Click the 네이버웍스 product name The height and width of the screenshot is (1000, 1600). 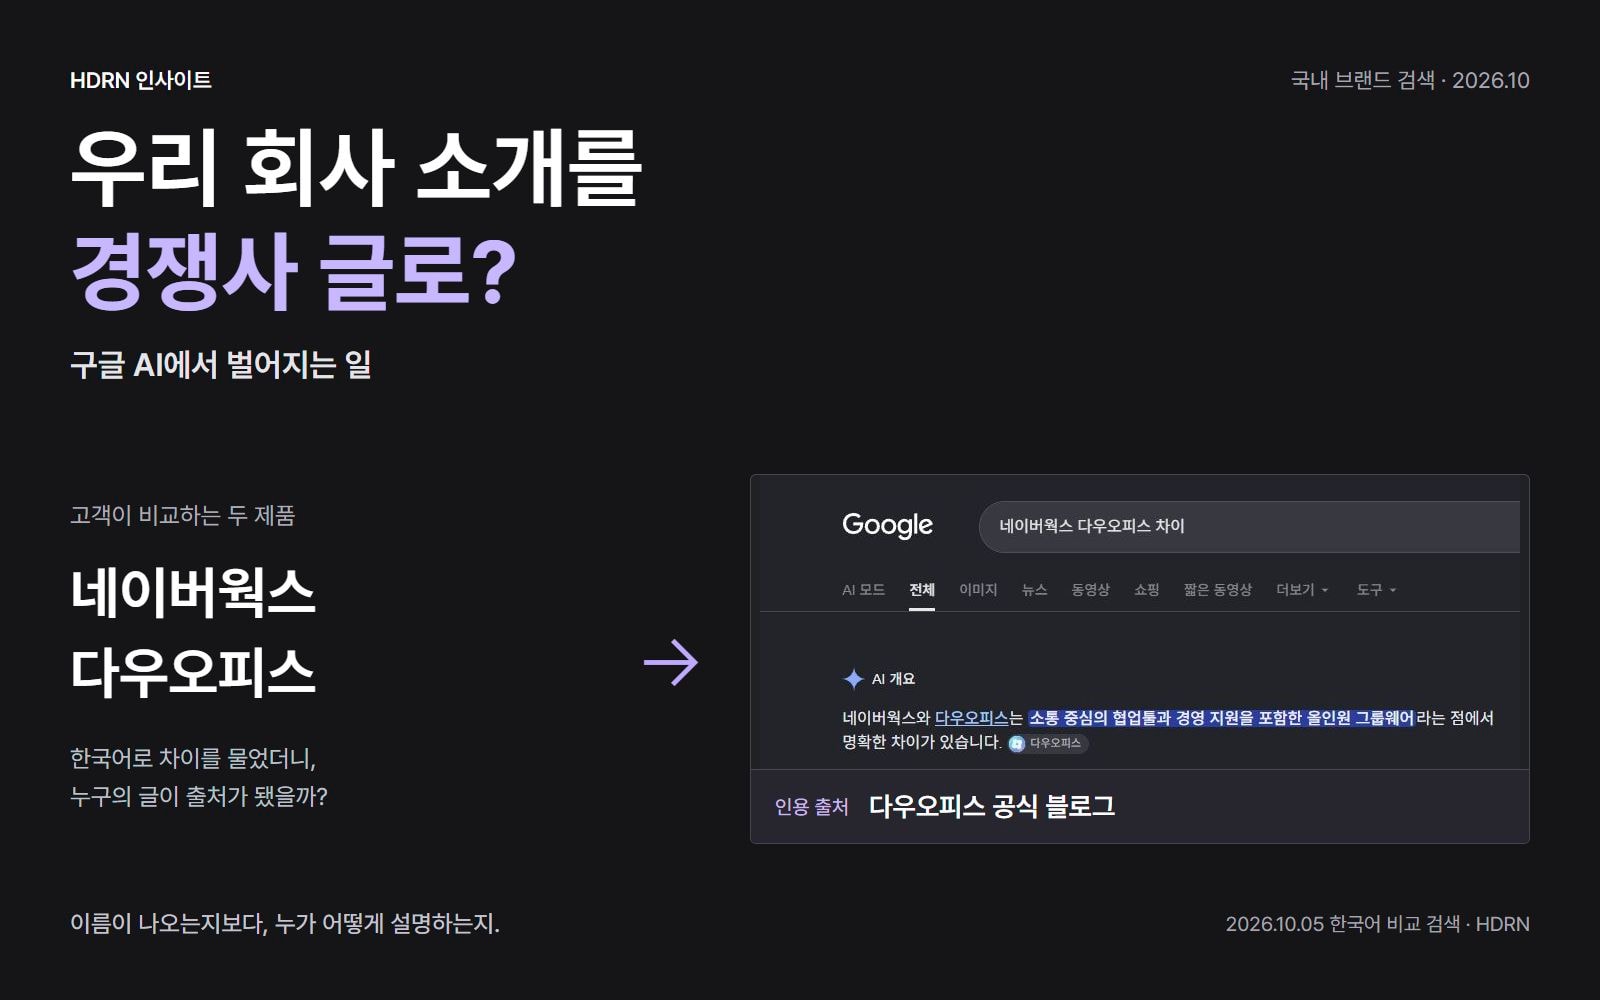pyautogui.click(x=193, y=592)
